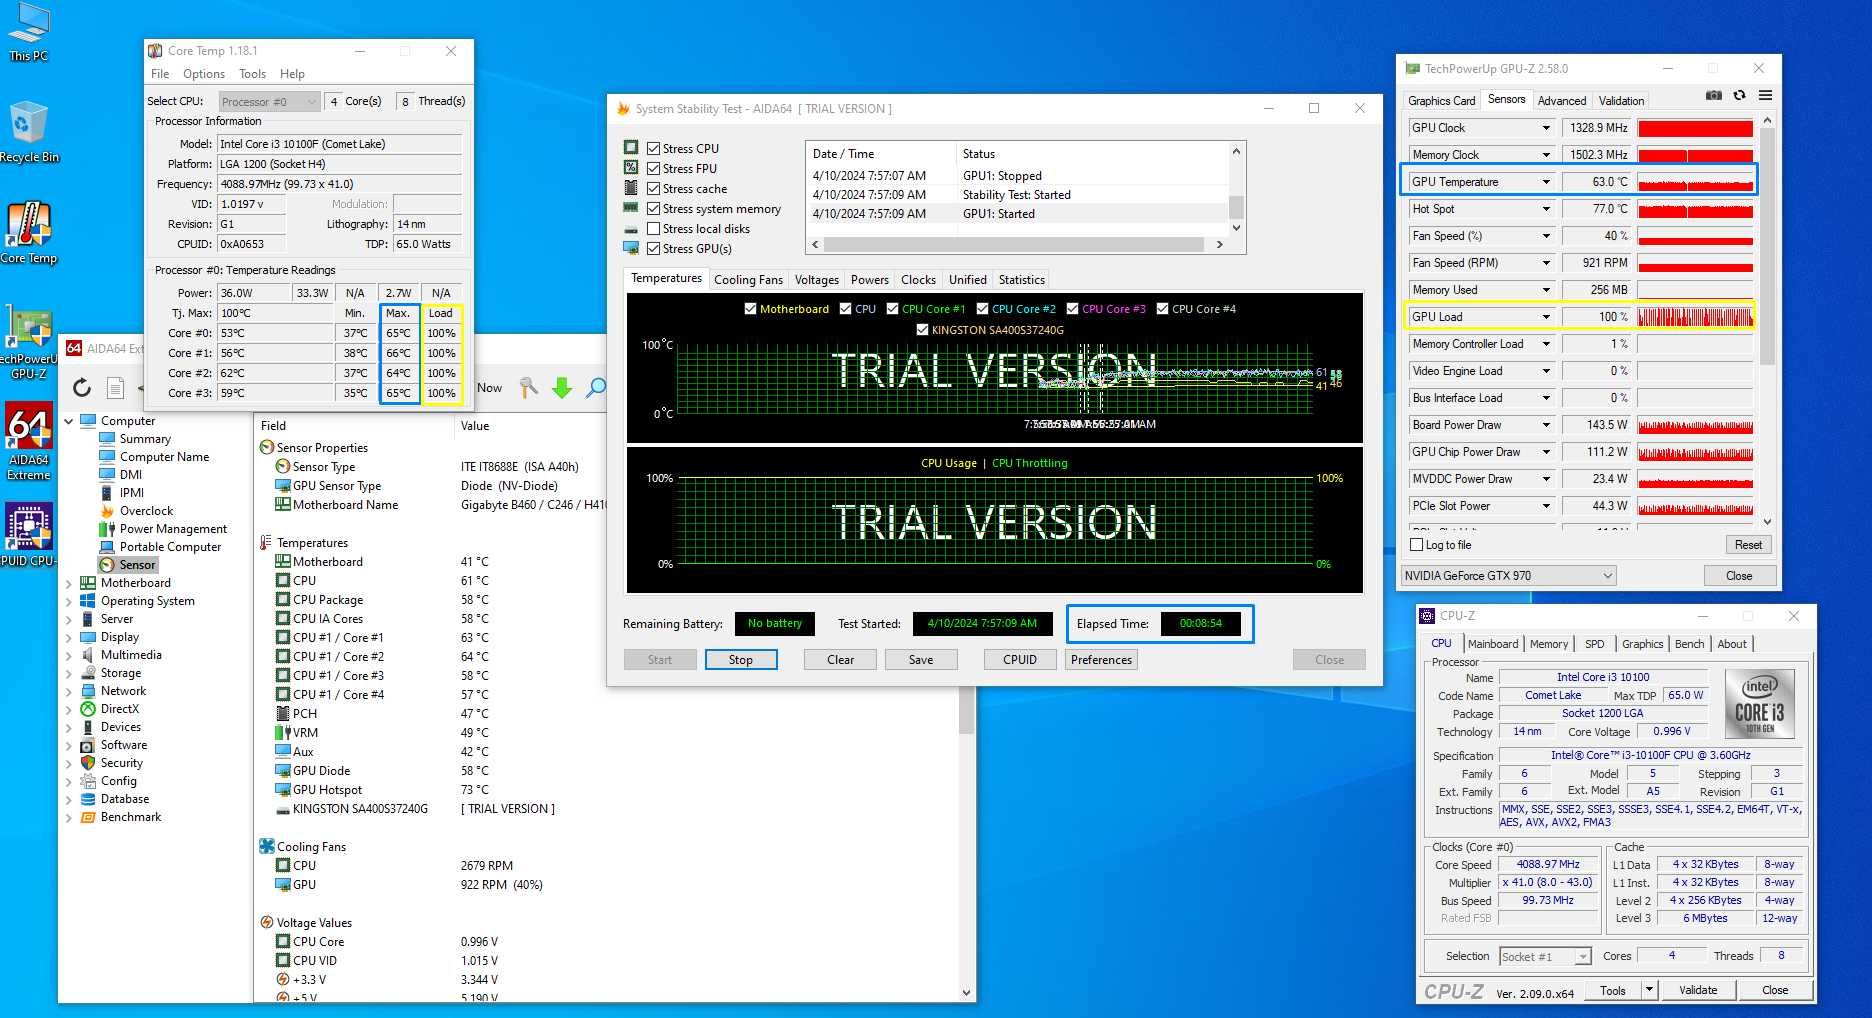Image resolution: width=1872 pixels, height=1018 pixels.
Task: Toggle Stress FPU checkbox
Action: click(653, 169)
